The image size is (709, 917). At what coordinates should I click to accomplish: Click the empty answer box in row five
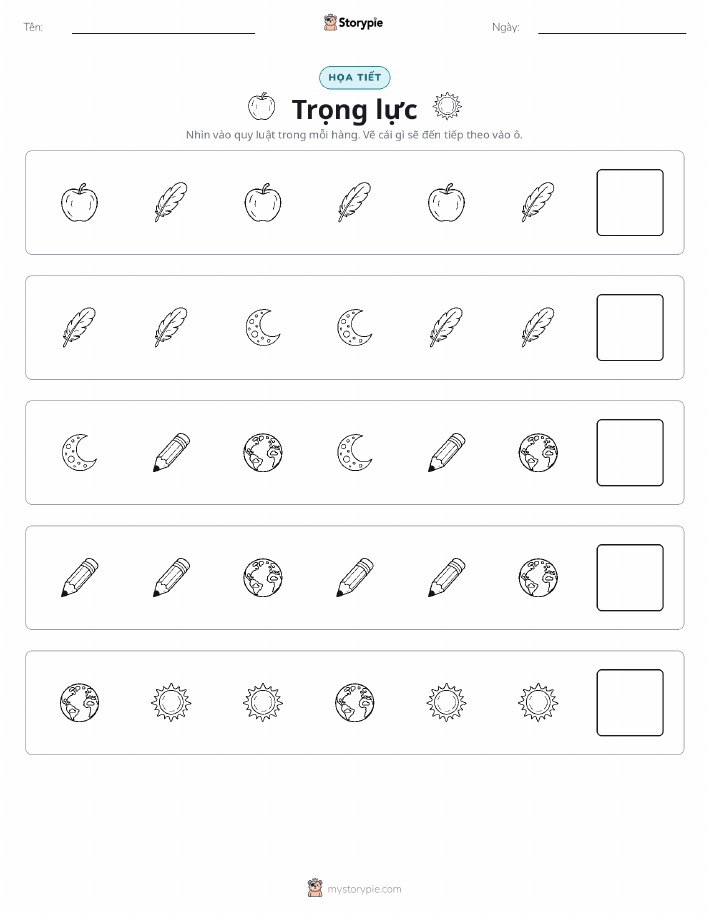click(x=630, y=702)
